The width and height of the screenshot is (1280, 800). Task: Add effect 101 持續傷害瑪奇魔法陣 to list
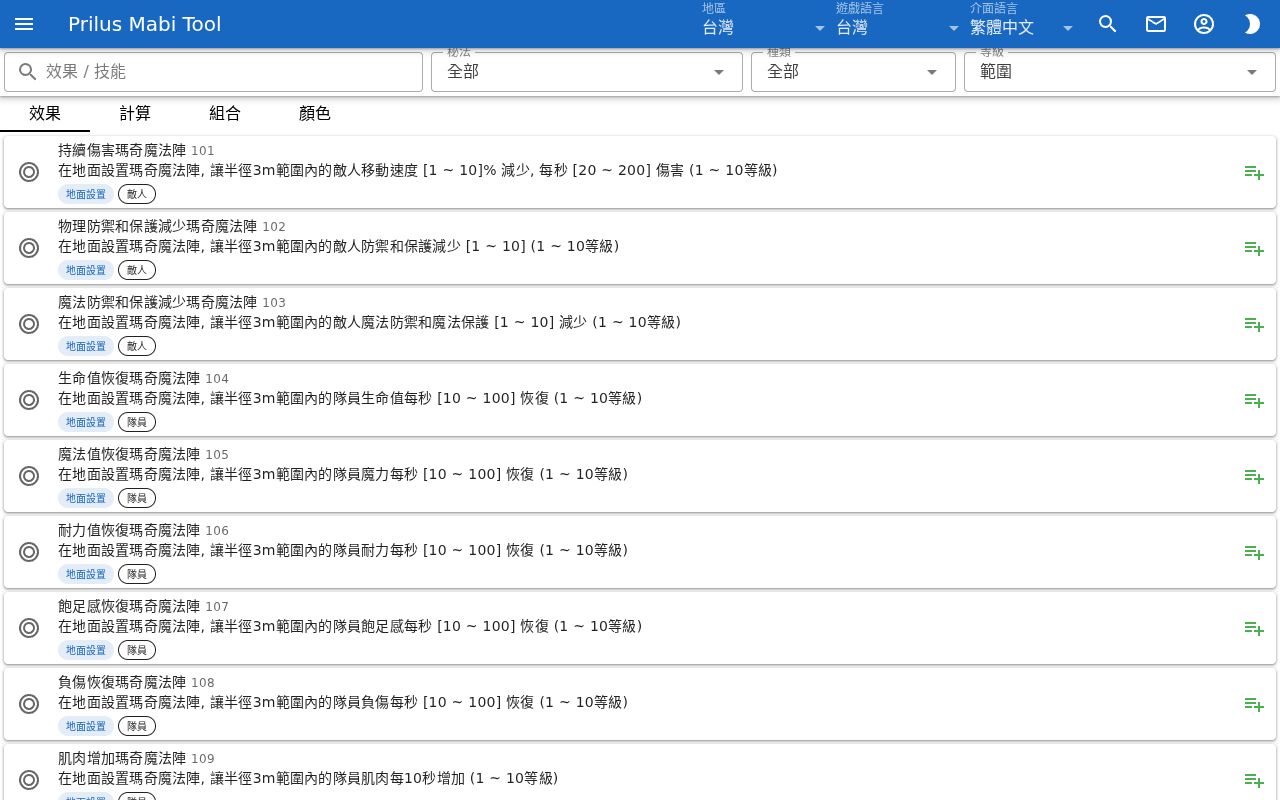tap(1254, 172)
